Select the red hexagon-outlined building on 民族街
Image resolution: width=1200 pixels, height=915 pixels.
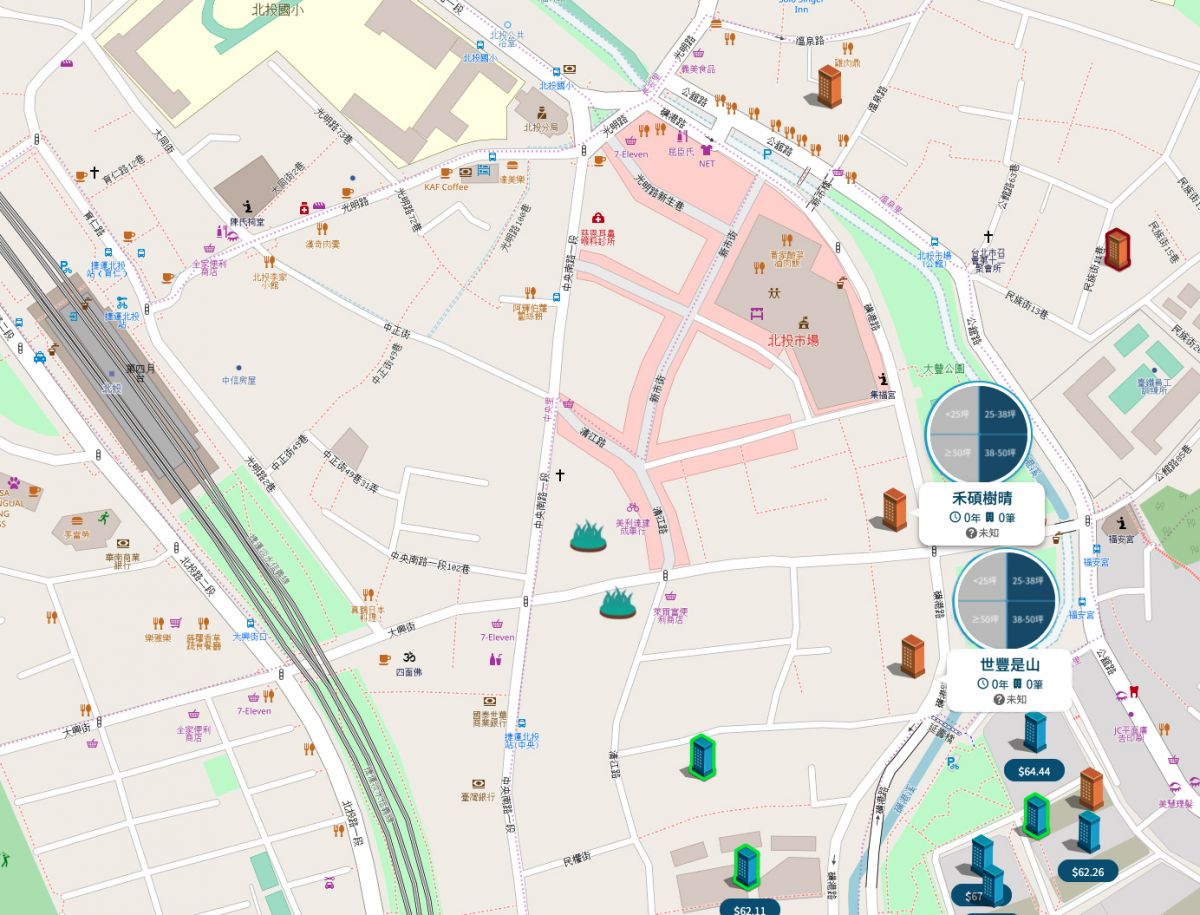pyautogui.click(x=1118, y=249)
